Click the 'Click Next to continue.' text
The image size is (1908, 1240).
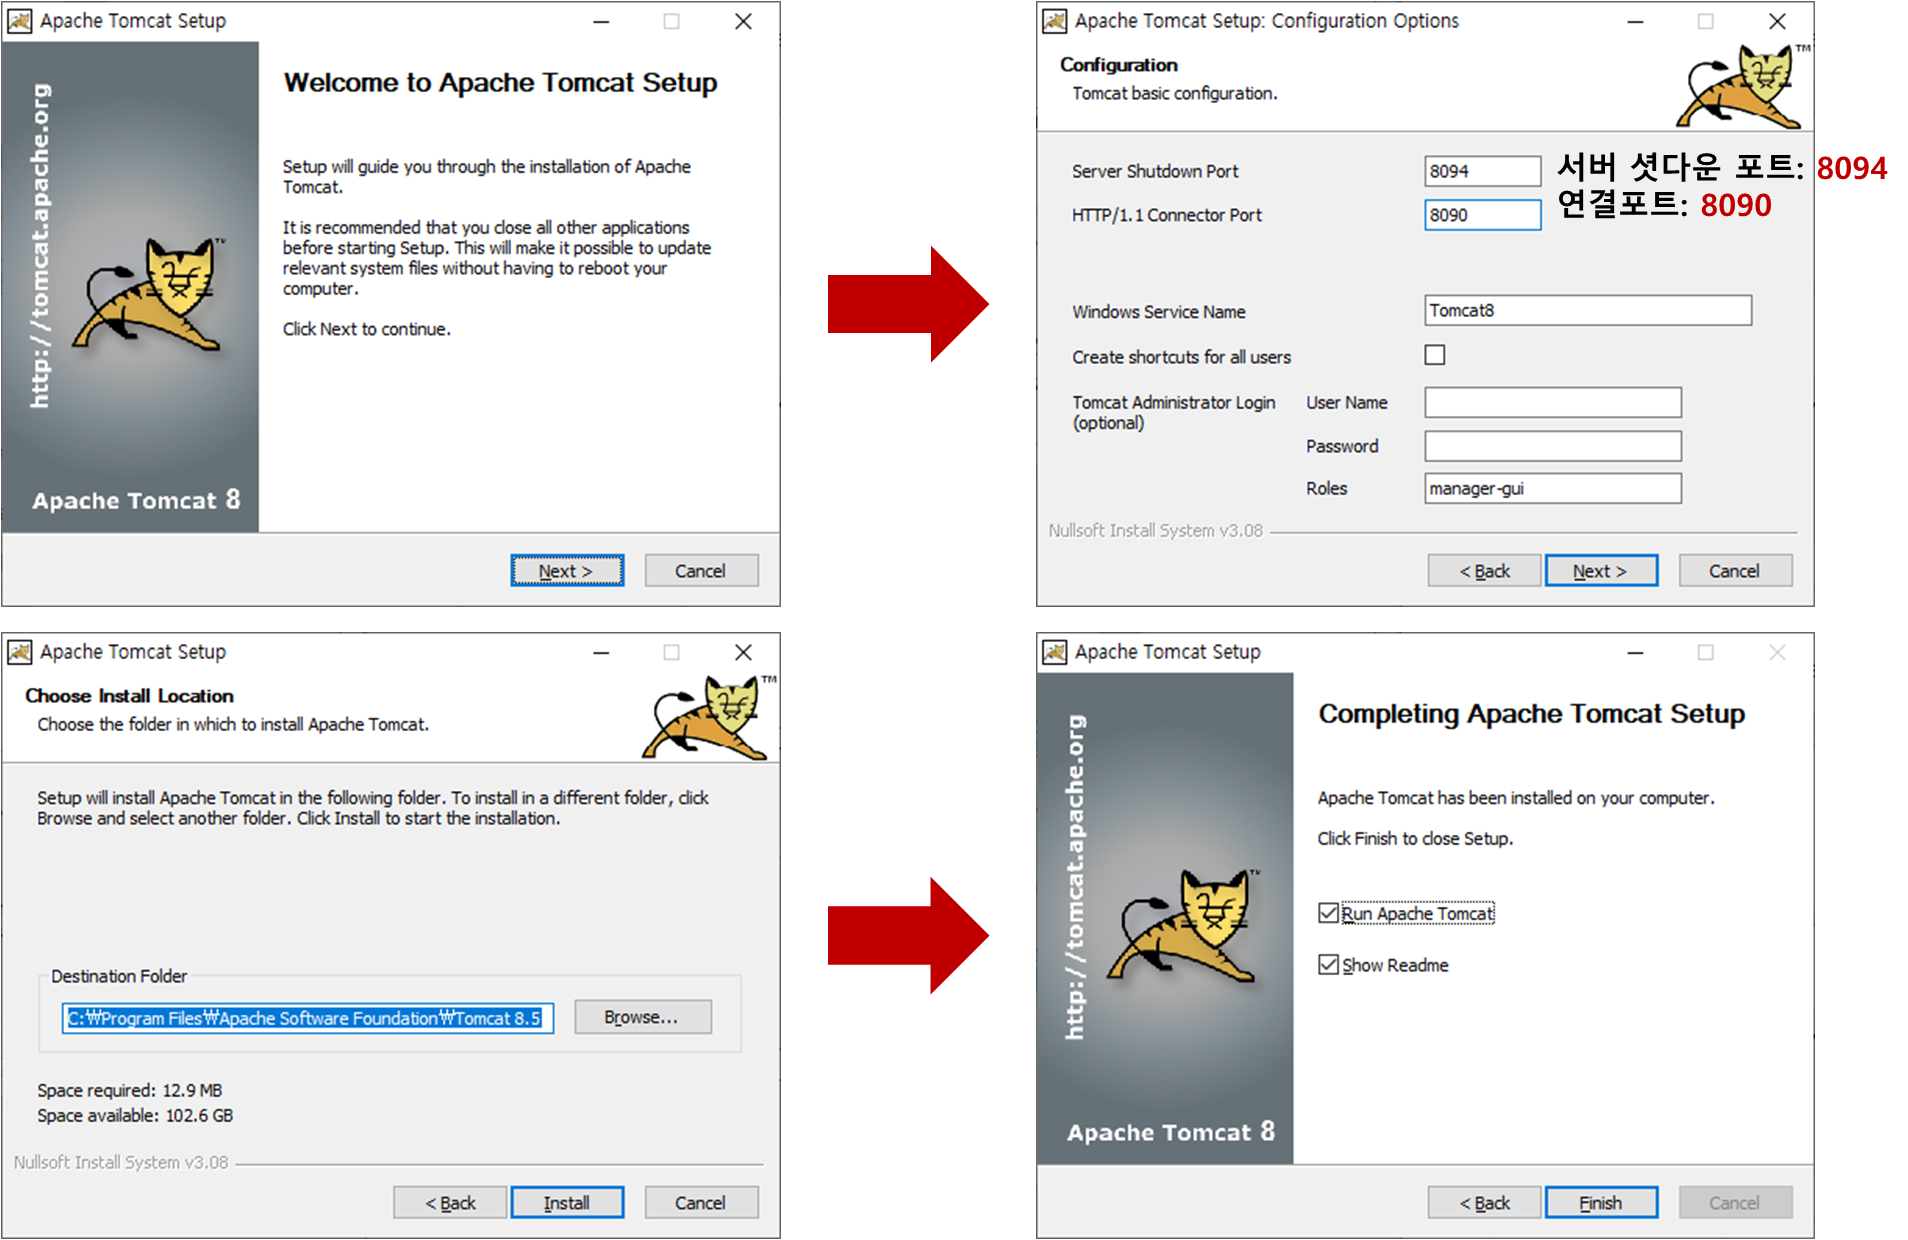pyautogui.click(x=367, y=329)
